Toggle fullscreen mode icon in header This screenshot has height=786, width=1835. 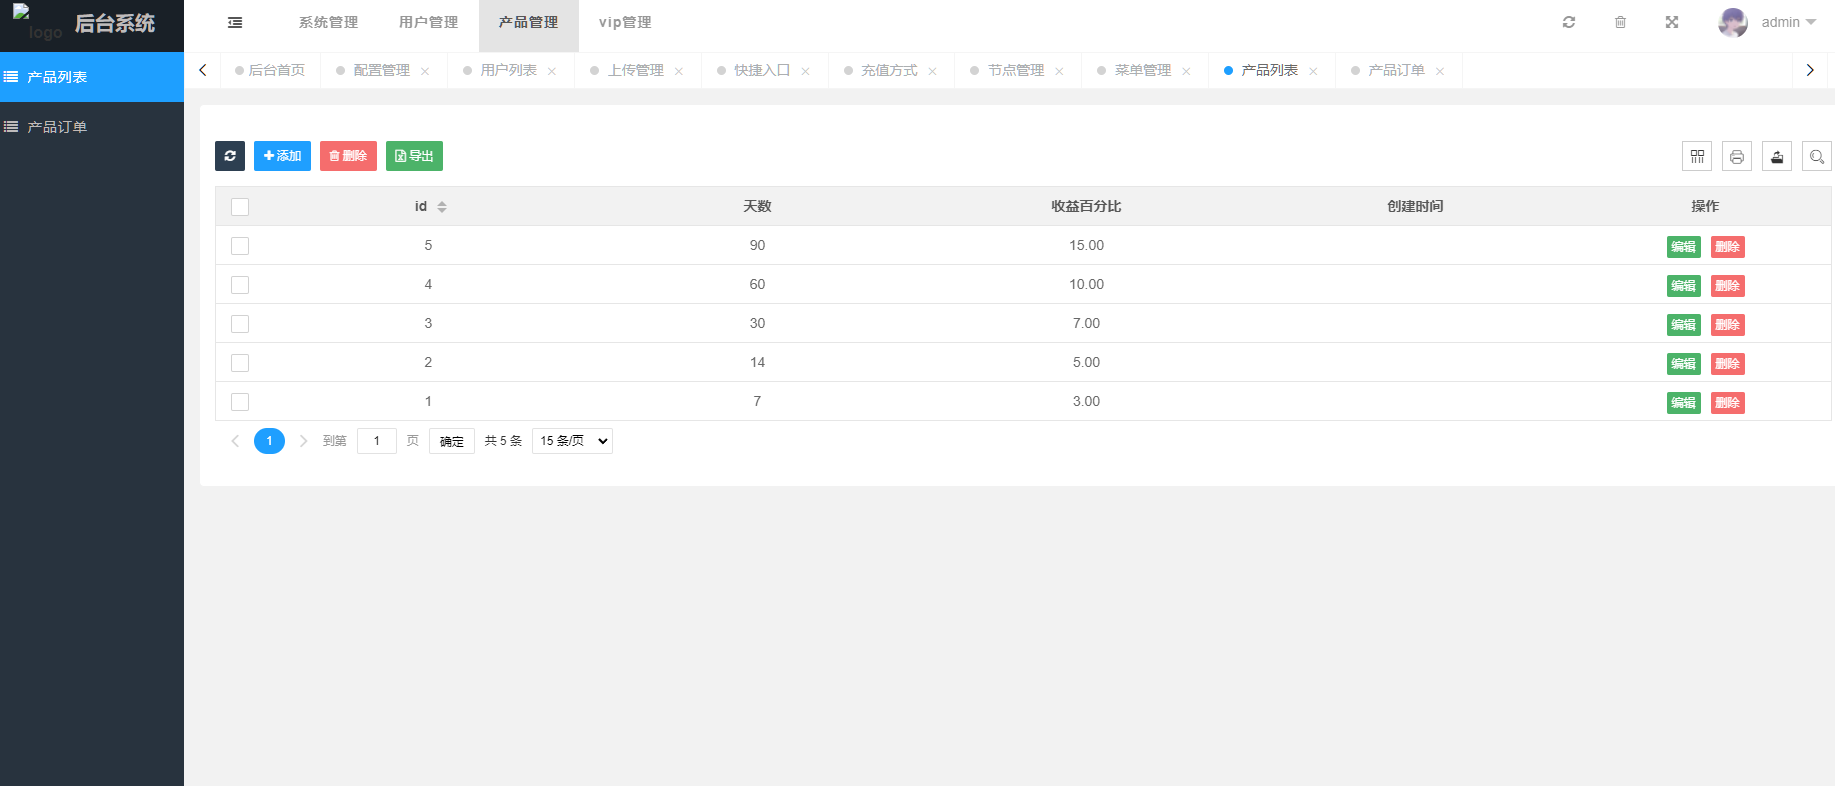[1672, 22]
